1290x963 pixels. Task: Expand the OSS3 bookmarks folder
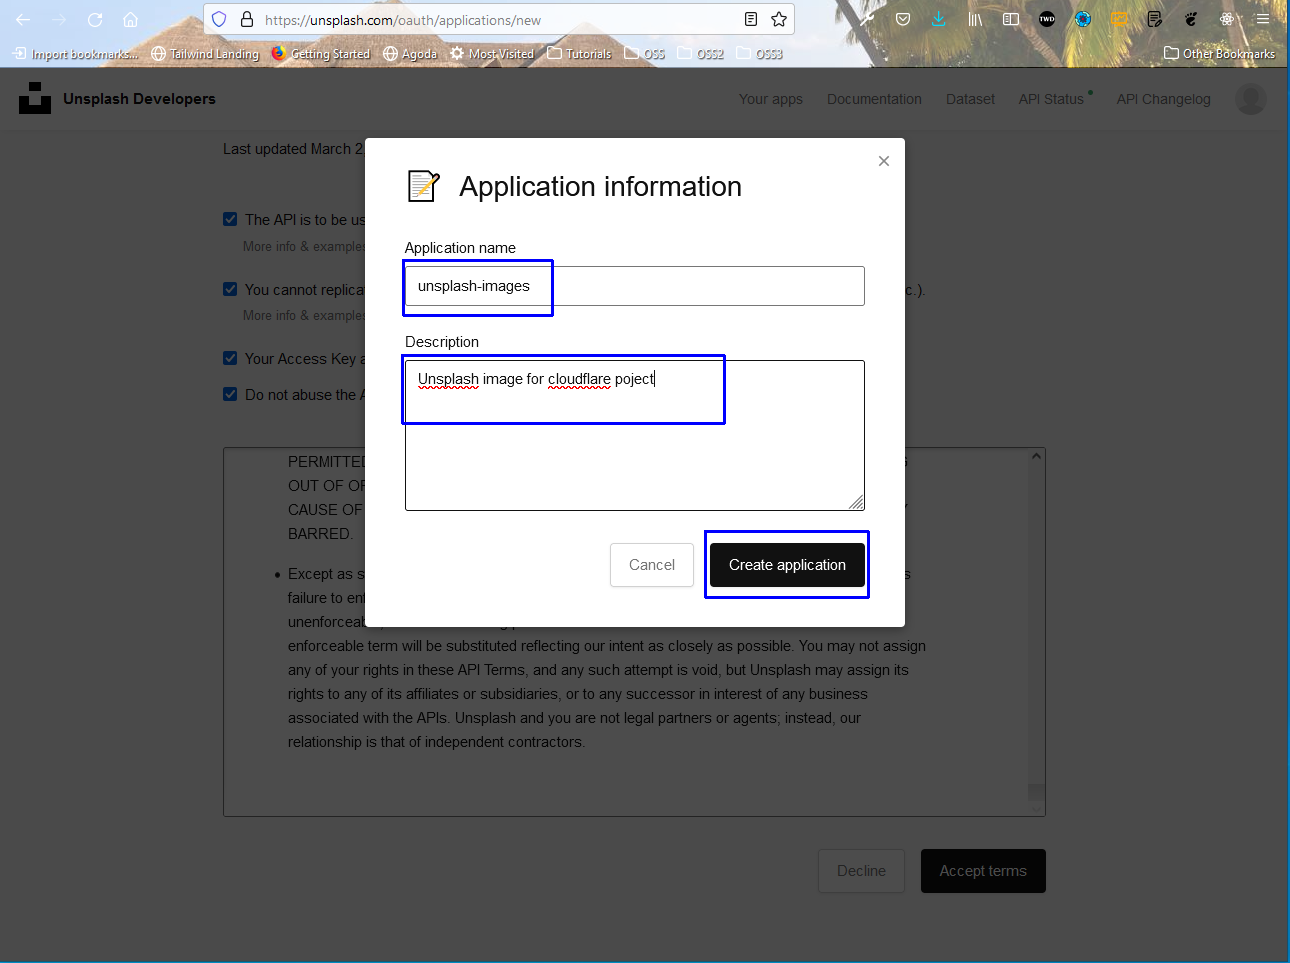[760, 54]
